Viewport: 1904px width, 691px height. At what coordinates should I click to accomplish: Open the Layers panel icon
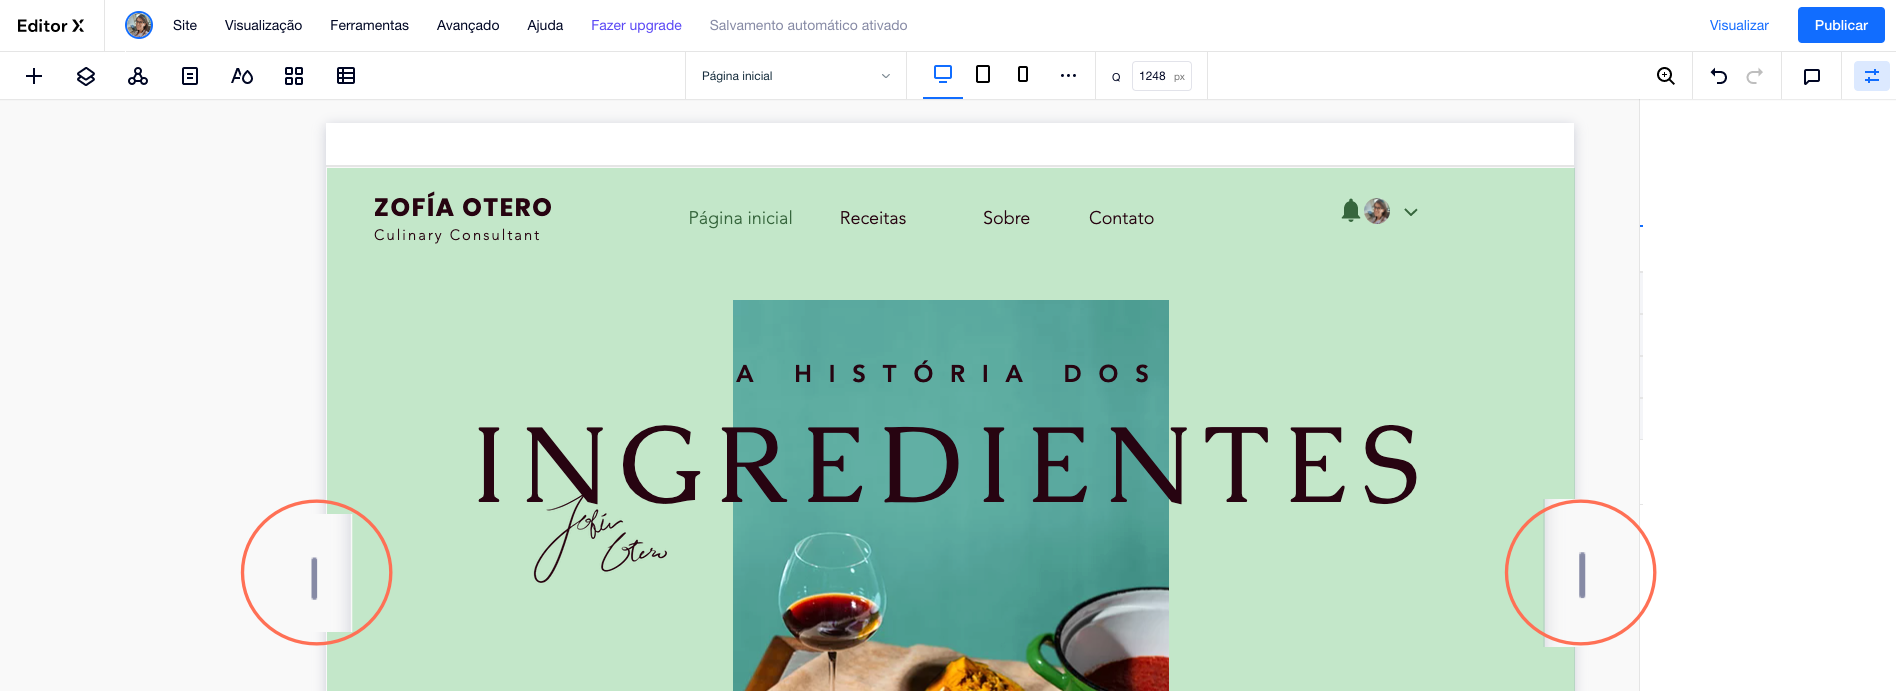point(86,76)
